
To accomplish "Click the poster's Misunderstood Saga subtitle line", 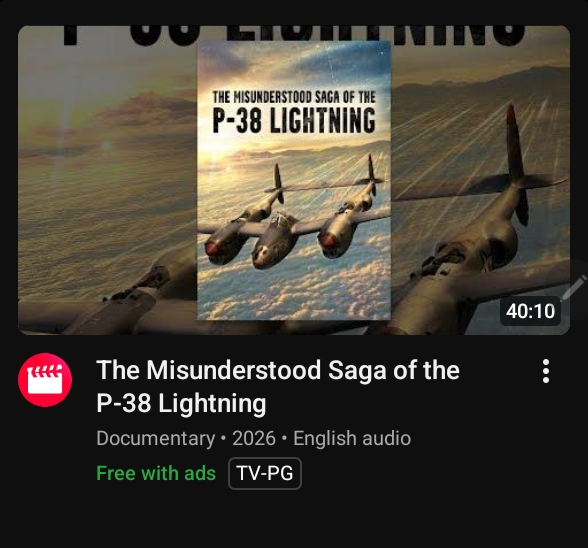I will [x=294, y=97].
